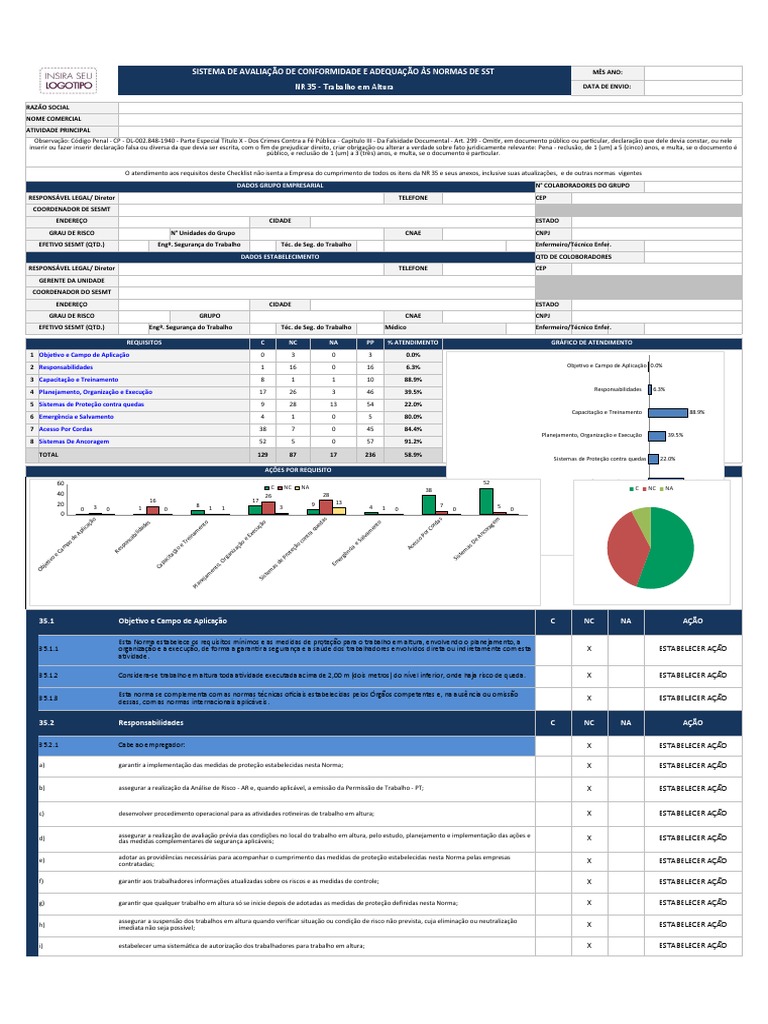Screen dimensions: 768x1024
Task: Click the NC mark cell for item 35.1.1
Action: coord(589,648)
